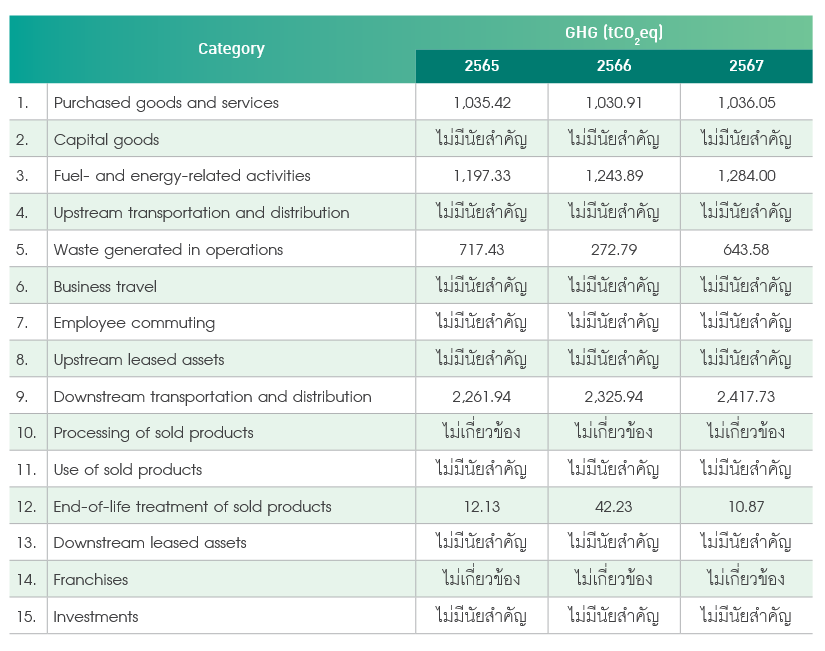Select the 1,284.00 value cell

746,176
